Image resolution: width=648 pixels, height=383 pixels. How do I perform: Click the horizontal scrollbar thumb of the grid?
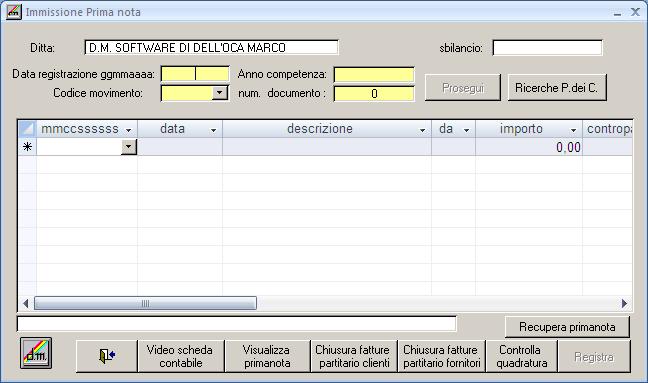145,303
